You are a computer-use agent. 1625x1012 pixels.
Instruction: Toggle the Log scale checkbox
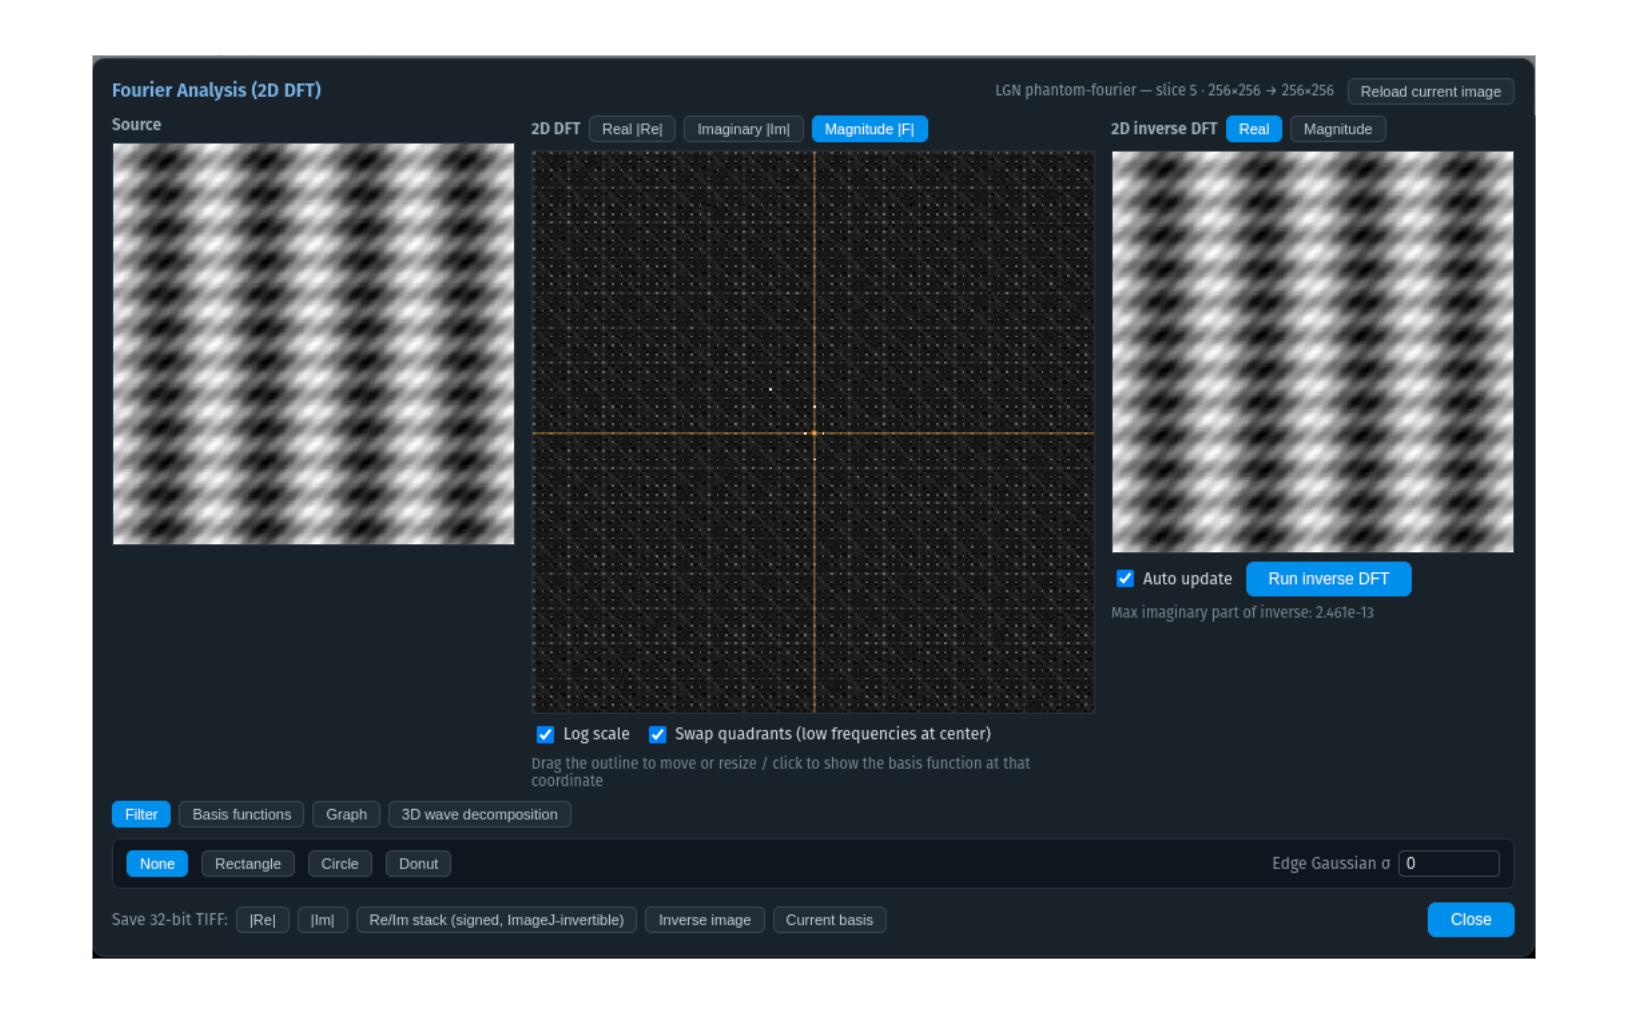pos(545,734)
